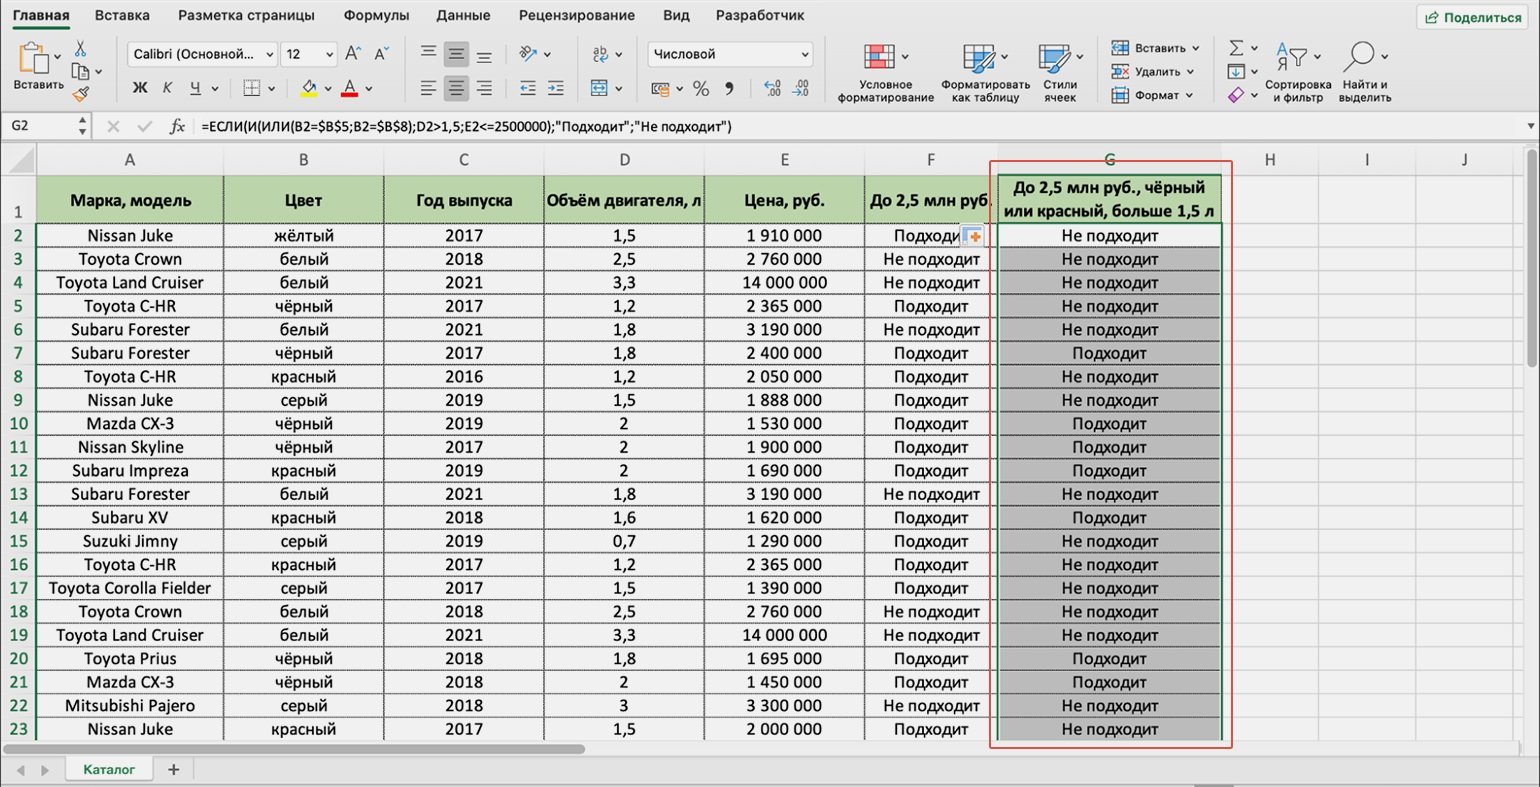Add a new sheet with plus button

[173, 769]
